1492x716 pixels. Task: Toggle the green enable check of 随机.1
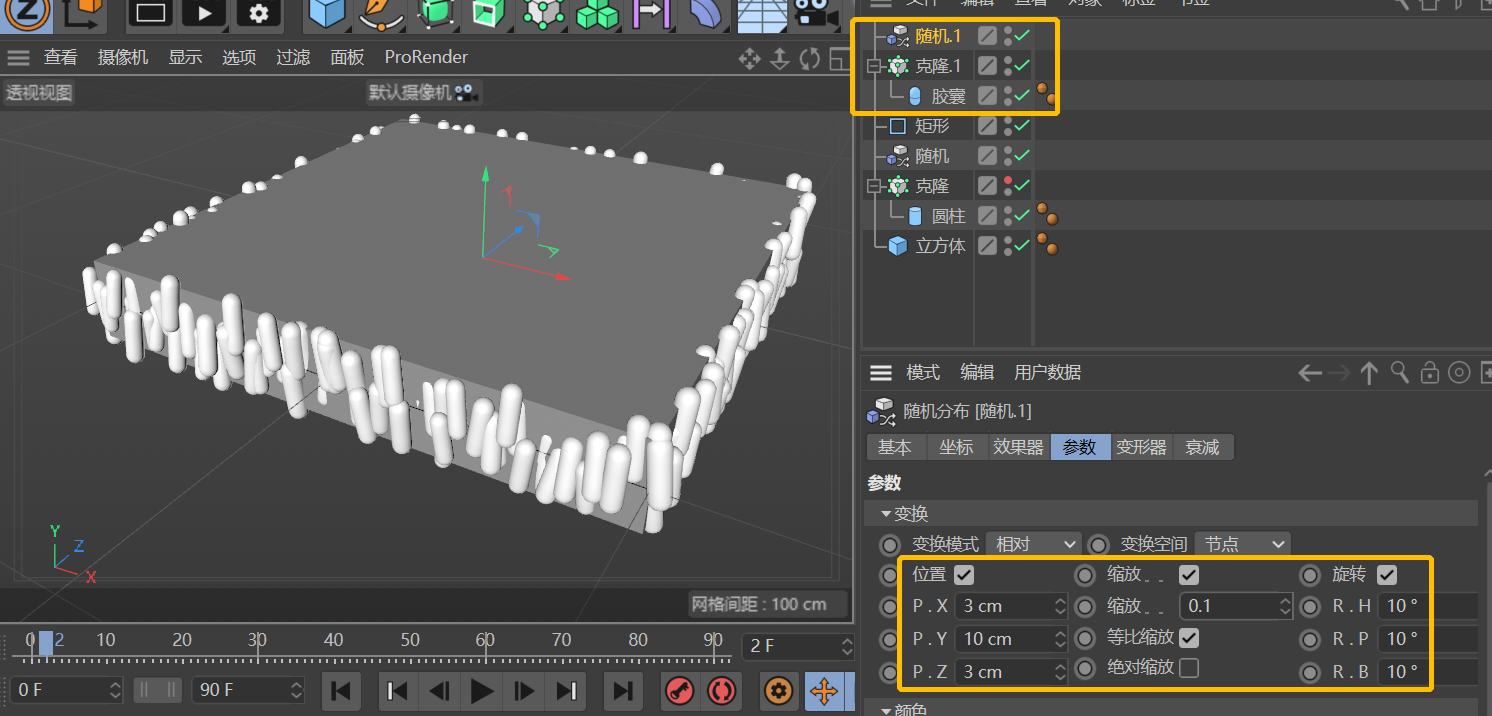click(1022, 36)
